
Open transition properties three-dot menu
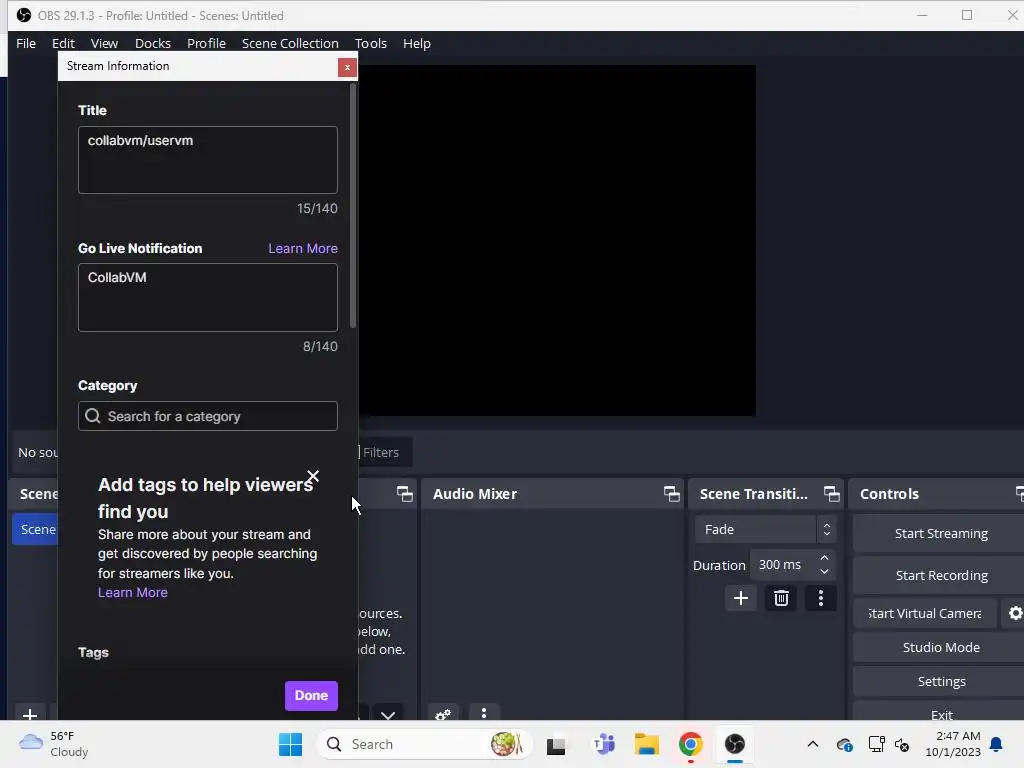coord(821,598)
